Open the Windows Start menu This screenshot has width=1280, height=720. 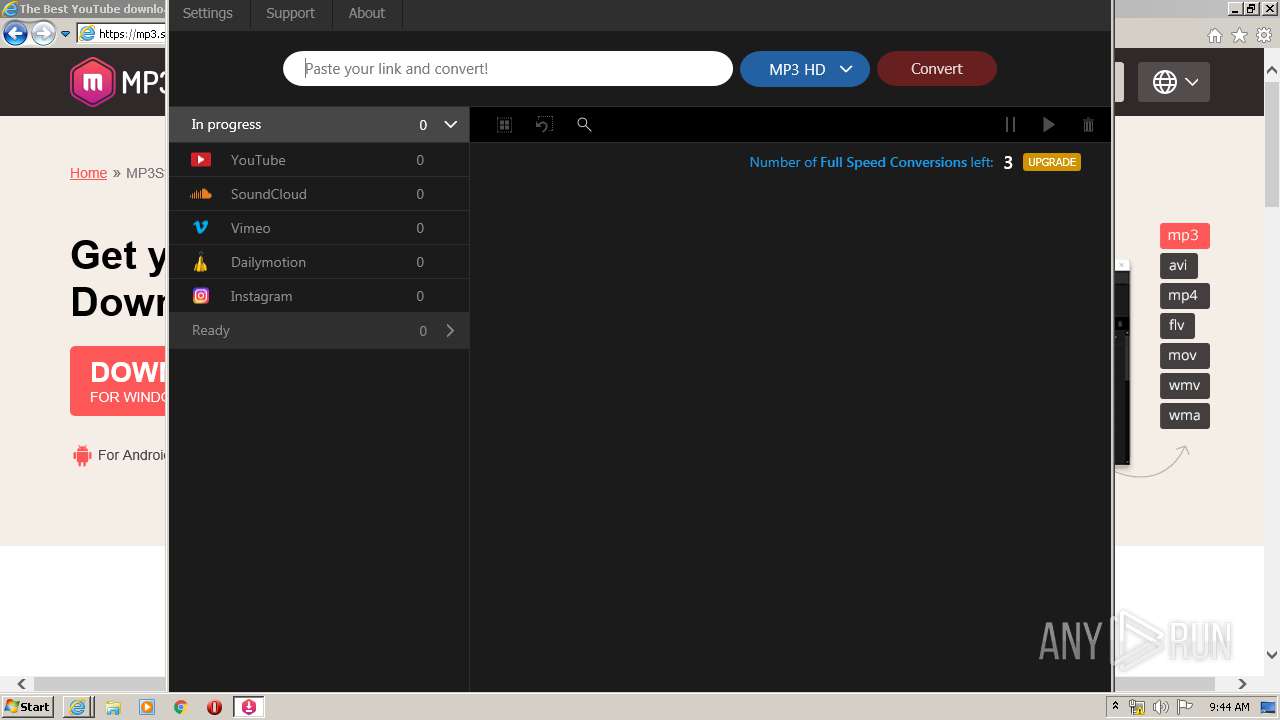point(28,707)
